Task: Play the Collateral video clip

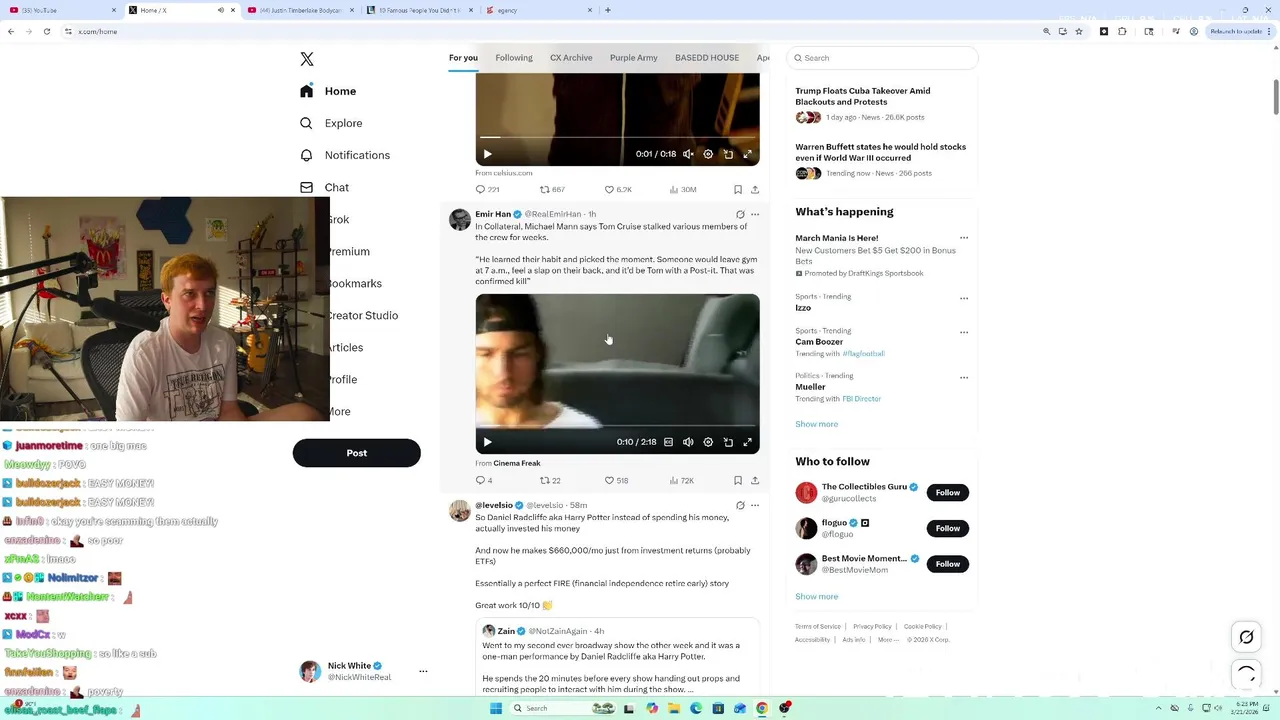Action: coord(487,442)
